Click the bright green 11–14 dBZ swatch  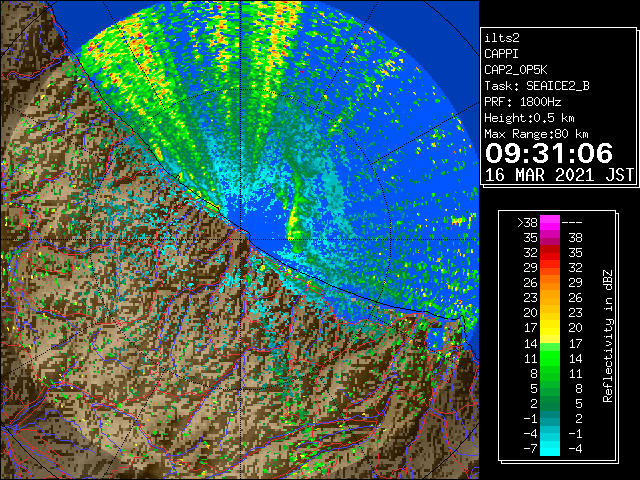550,358
